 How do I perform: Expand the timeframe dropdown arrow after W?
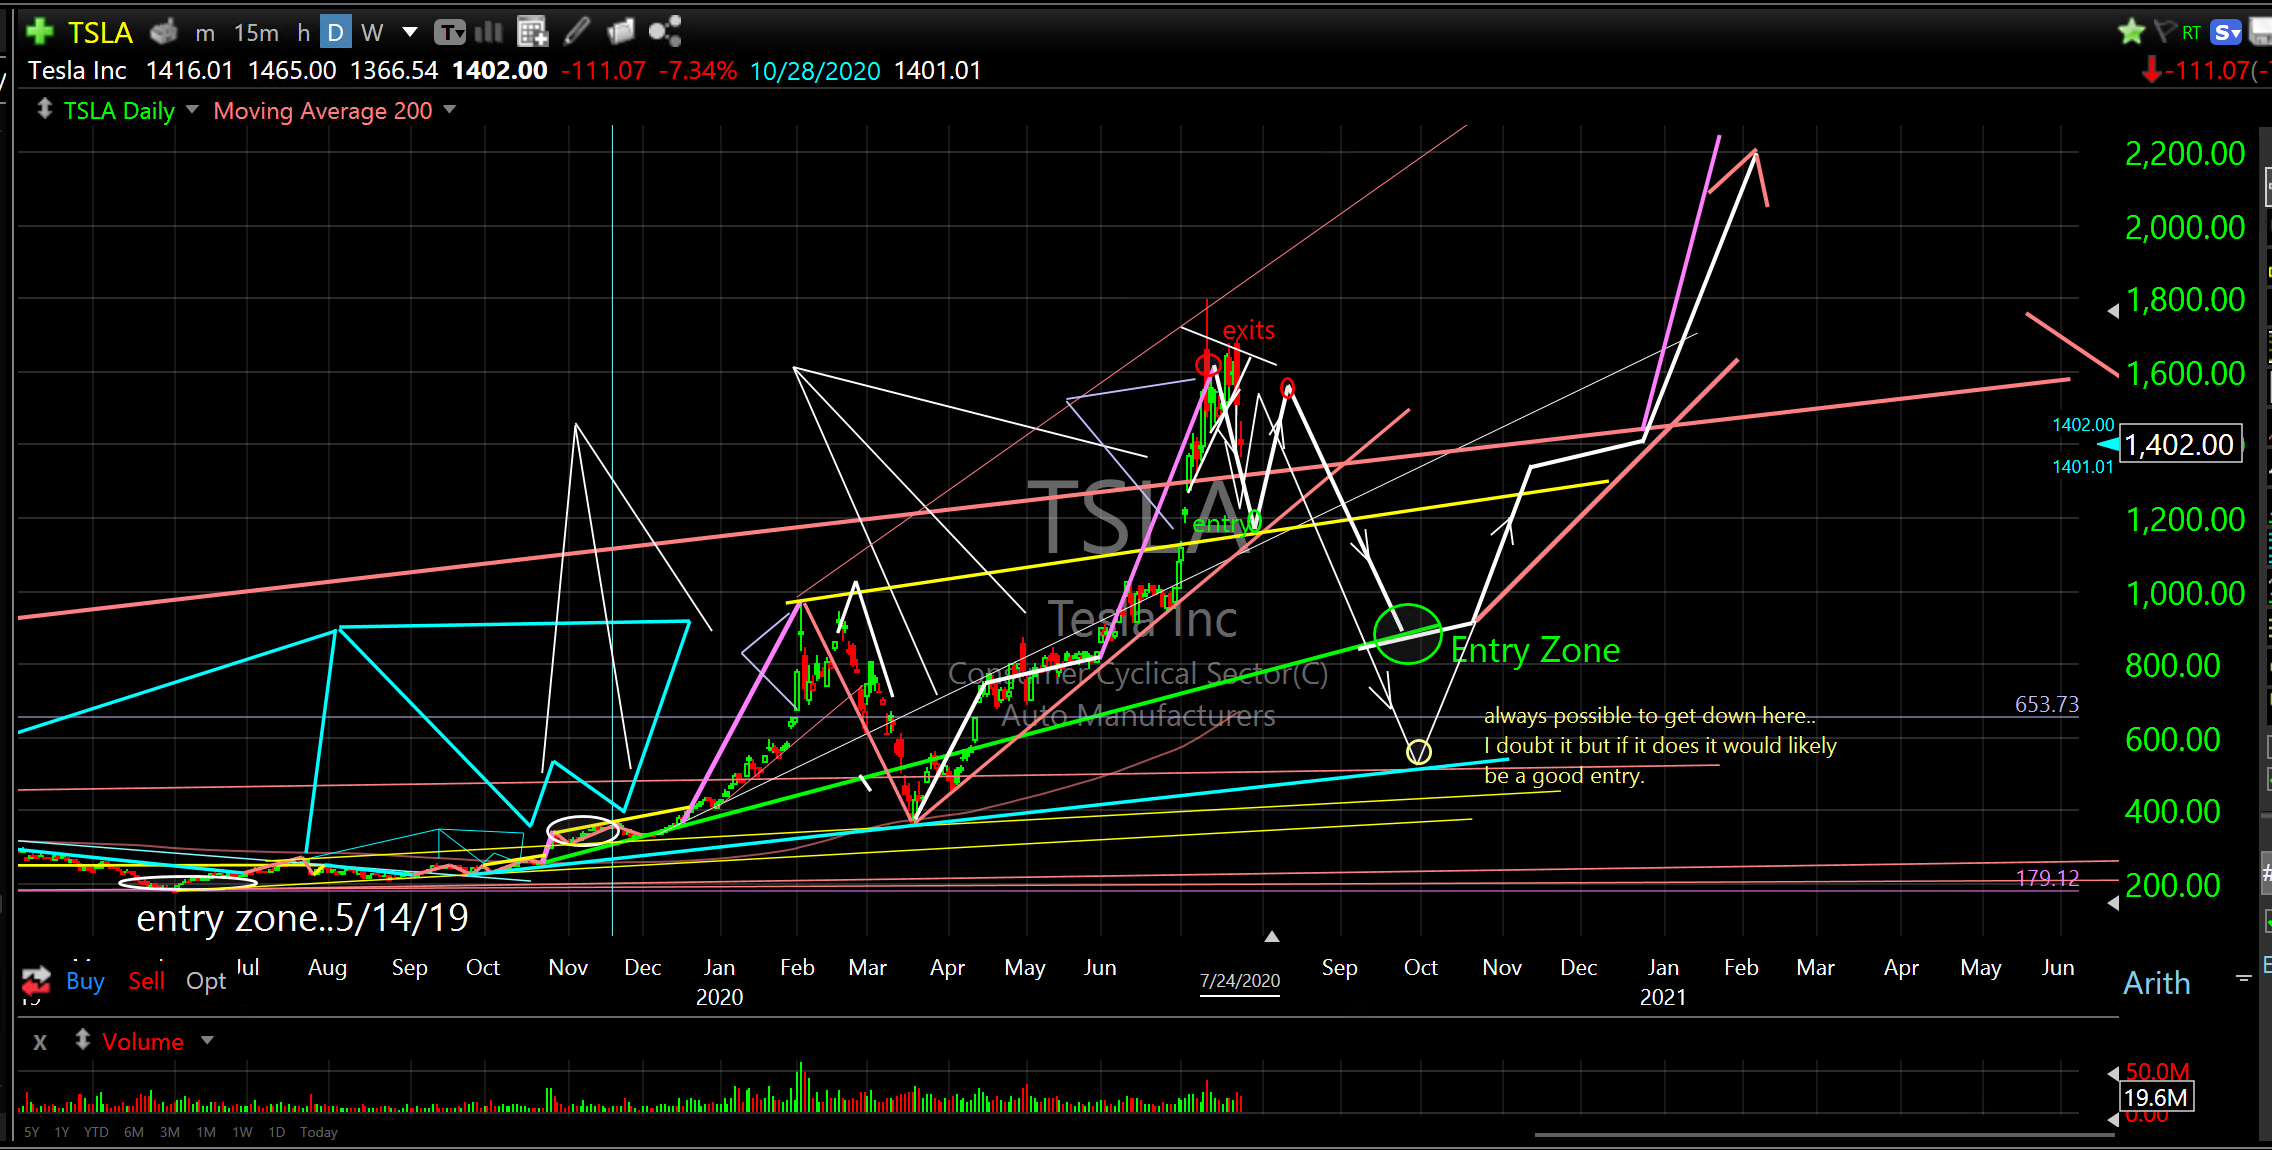click(x=410, y=32)
